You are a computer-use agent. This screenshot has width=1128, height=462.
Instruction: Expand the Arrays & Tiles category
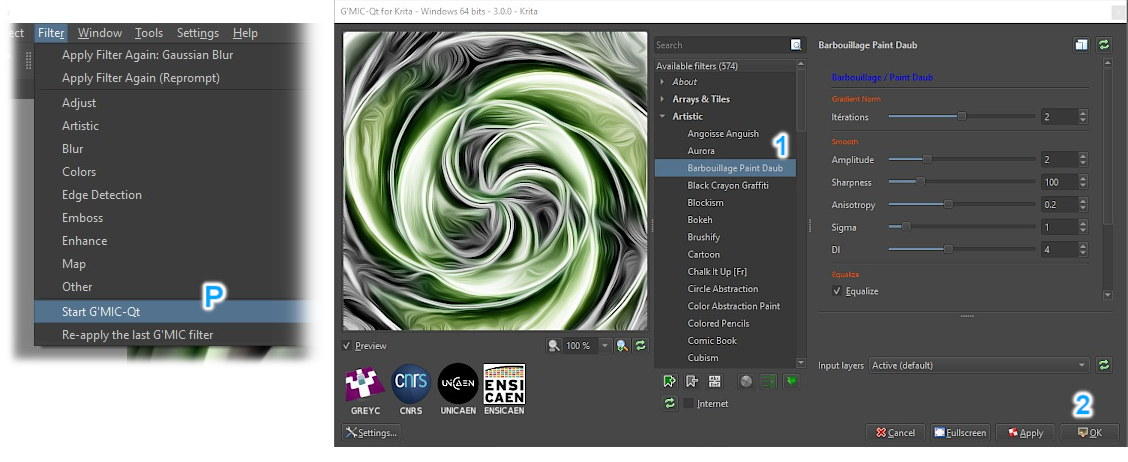tap(662, 99)
